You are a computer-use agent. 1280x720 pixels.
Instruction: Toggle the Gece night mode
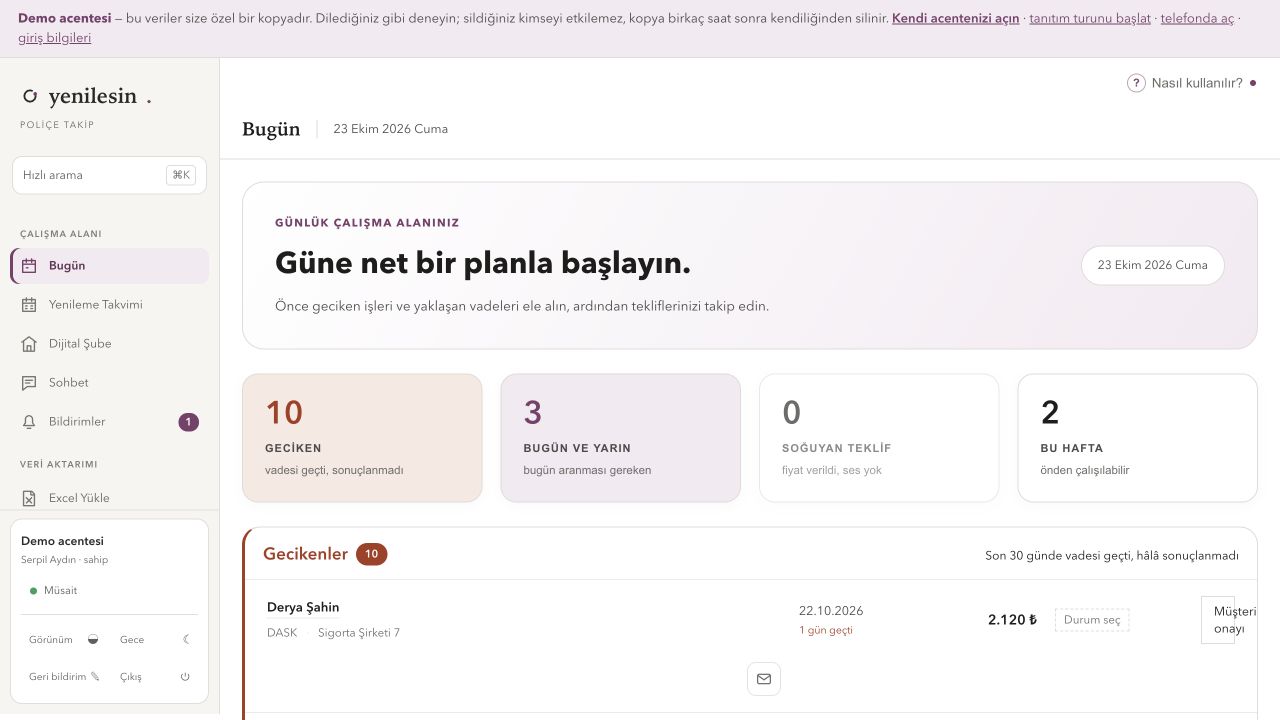tap(155, 640)
